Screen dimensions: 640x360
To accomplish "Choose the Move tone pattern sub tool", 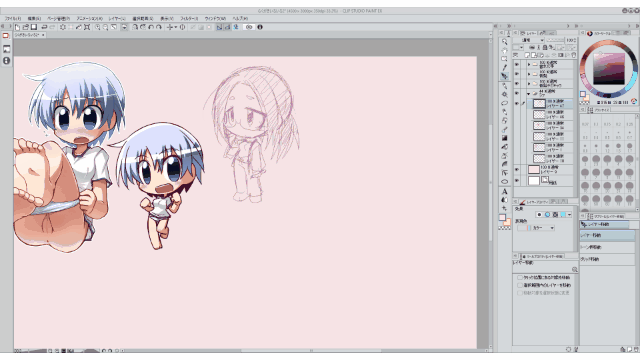I will [607, 247].
